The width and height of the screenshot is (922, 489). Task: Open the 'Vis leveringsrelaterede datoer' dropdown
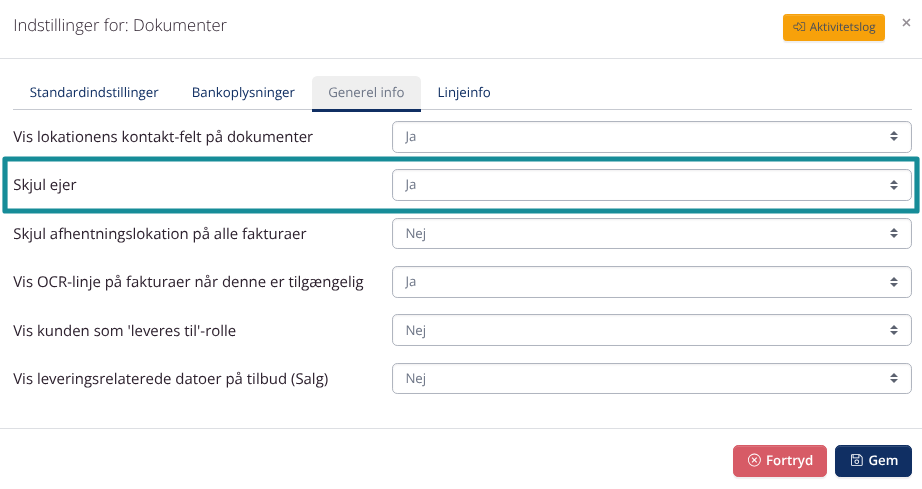click(x=651, y=379)
